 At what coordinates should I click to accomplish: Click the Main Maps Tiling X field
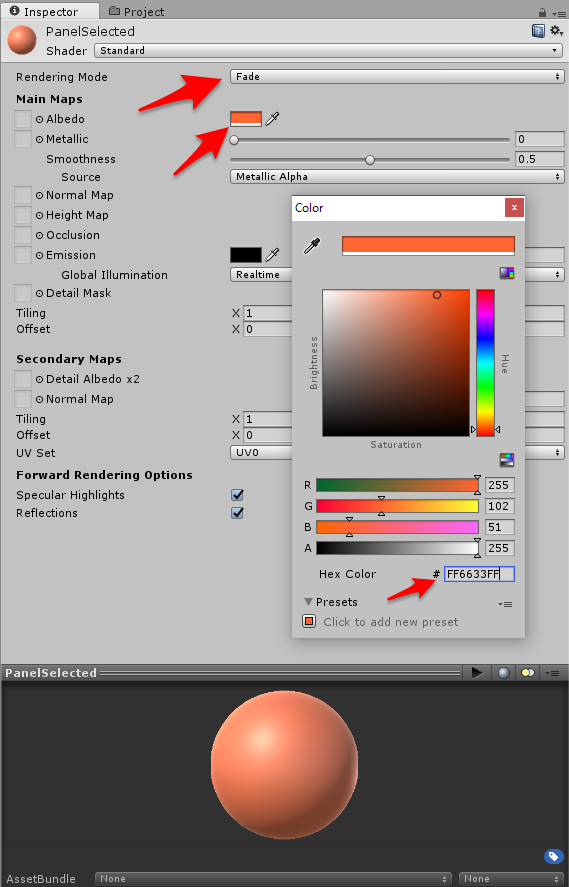[267, 313]
